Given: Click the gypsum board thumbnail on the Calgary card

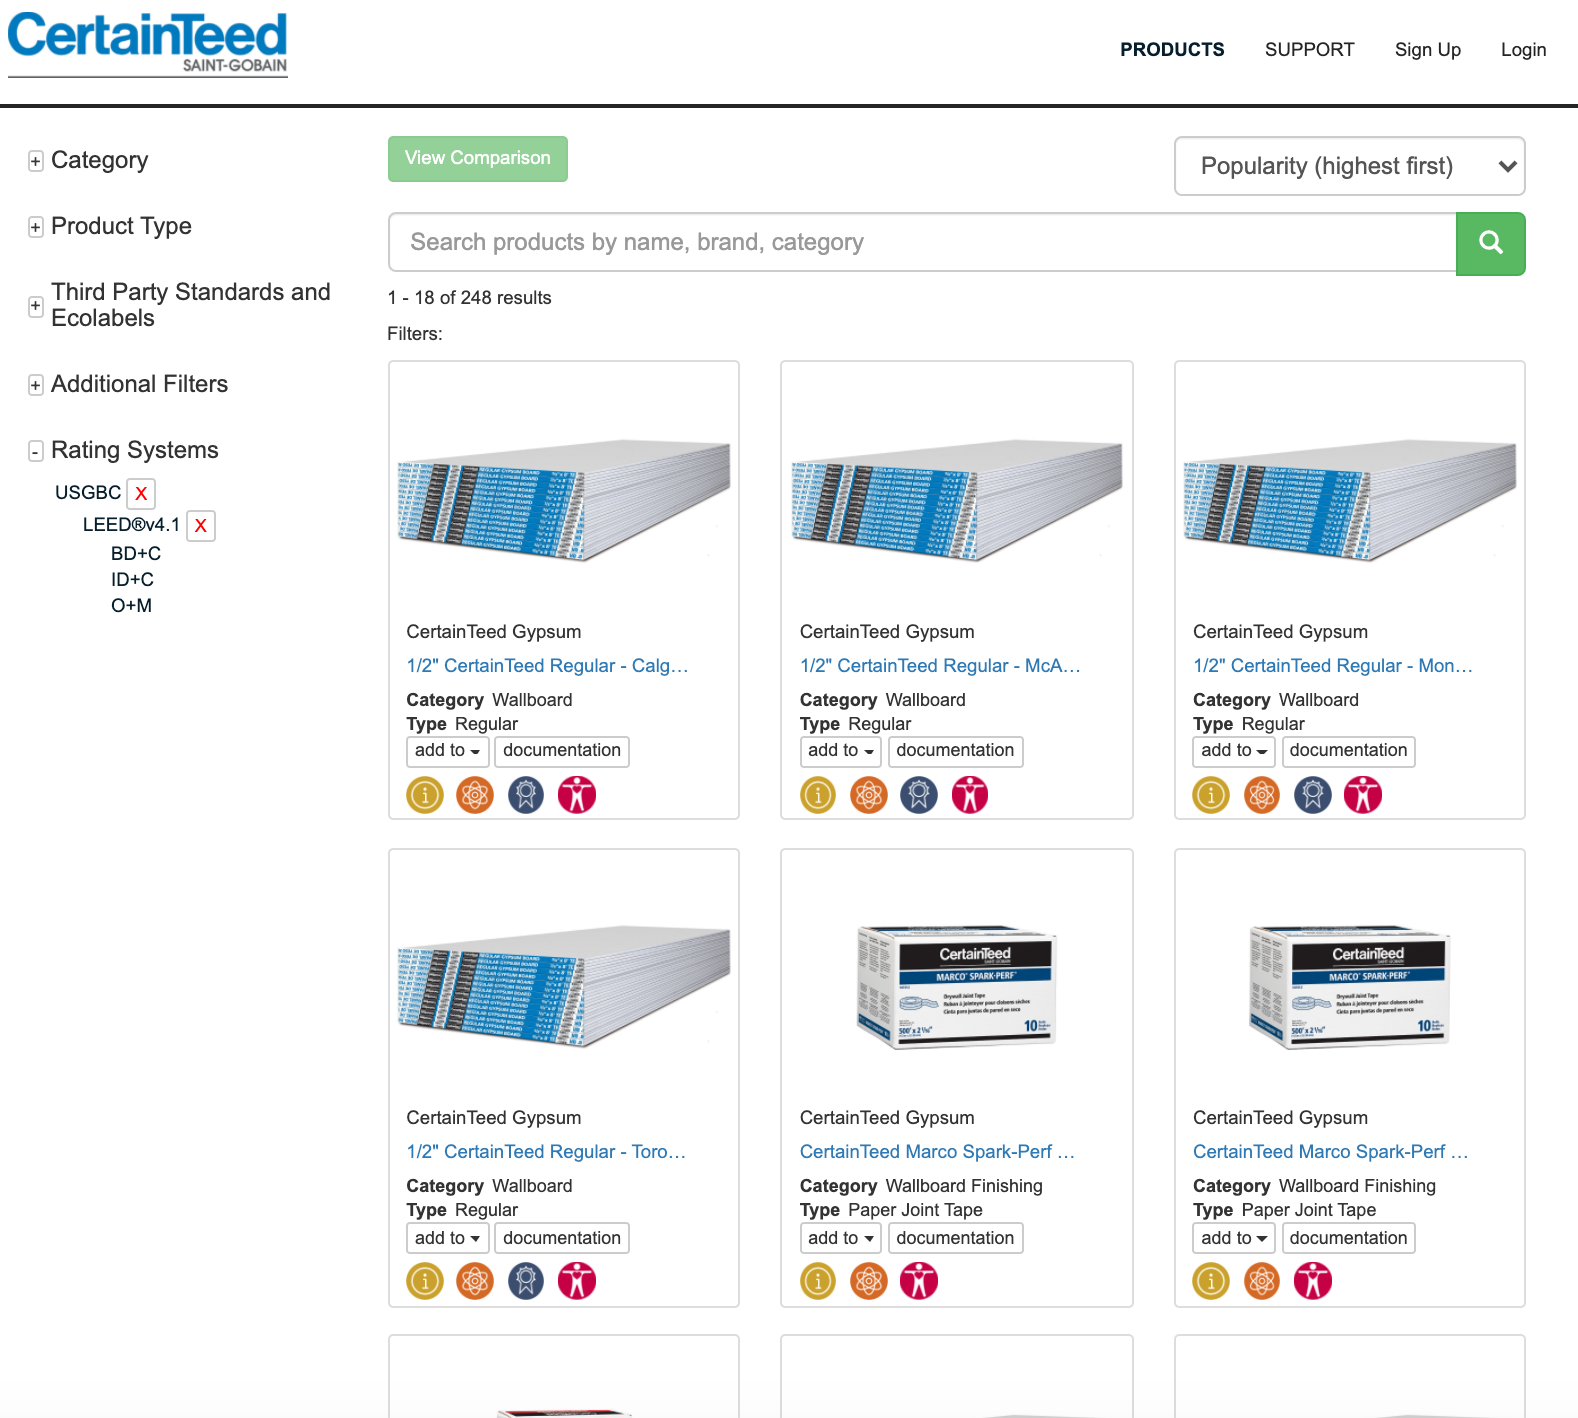Looking at the screenshot, I should (x=564, y=500).
